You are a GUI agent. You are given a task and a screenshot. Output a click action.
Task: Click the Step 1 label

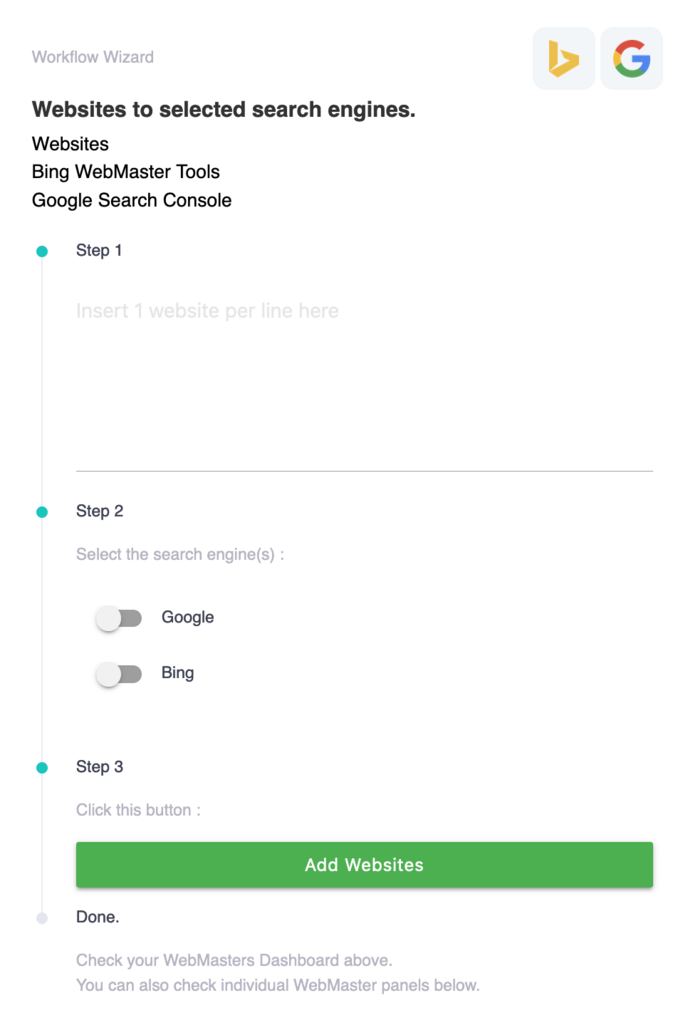(x=99, y=250)
